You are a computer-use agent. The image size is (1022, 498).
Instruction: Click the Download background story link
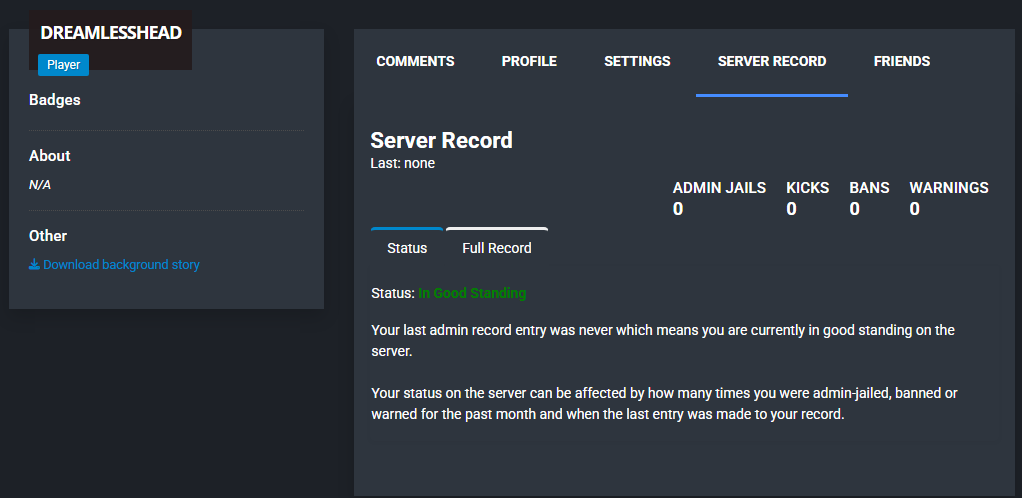(x=114, y=265)
